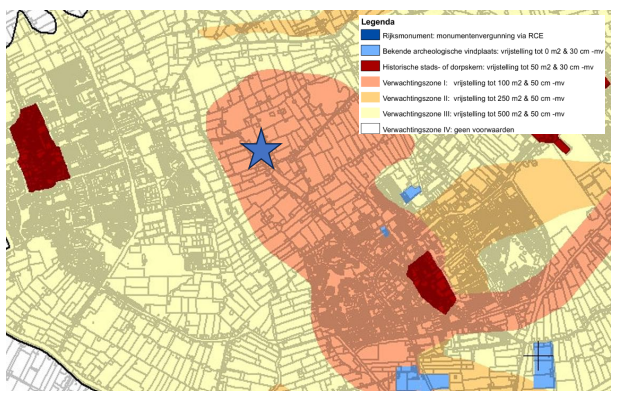The image size is (617, 399).
Task: Click the pale yellow Verwachtingszone III swatch
Action: [x=370, y=113]
